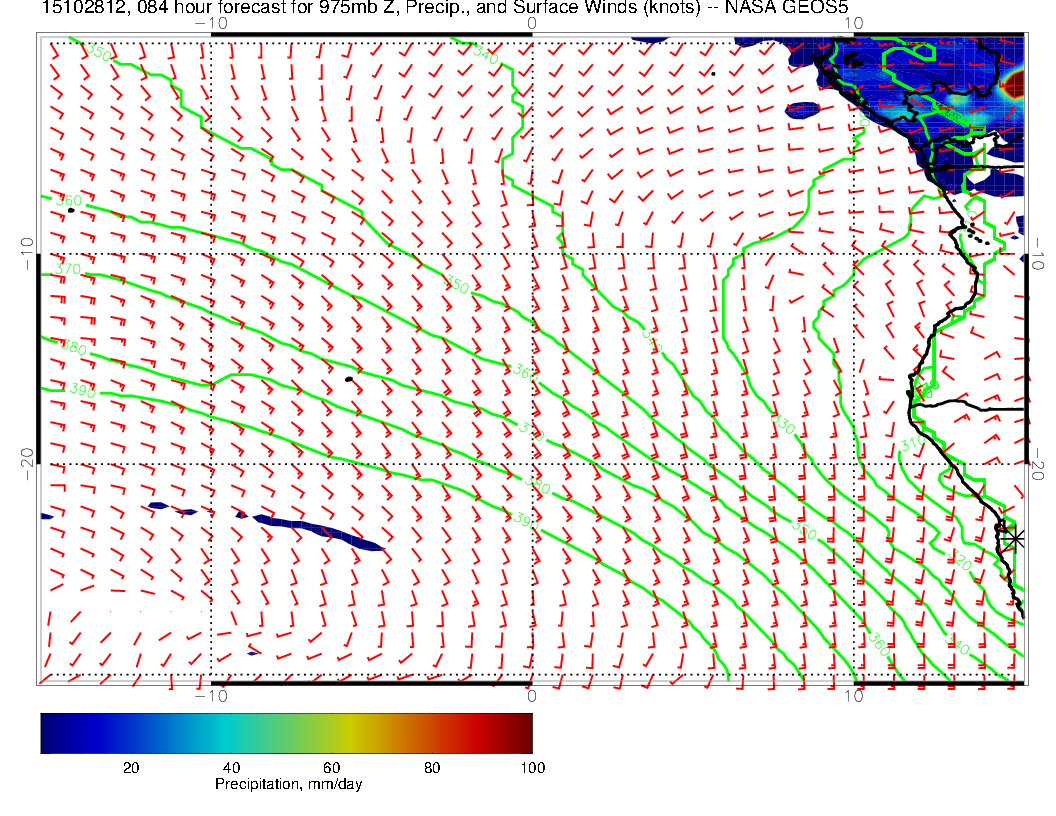Click the 0 longitude label on the bottom axis

point(531,697)
